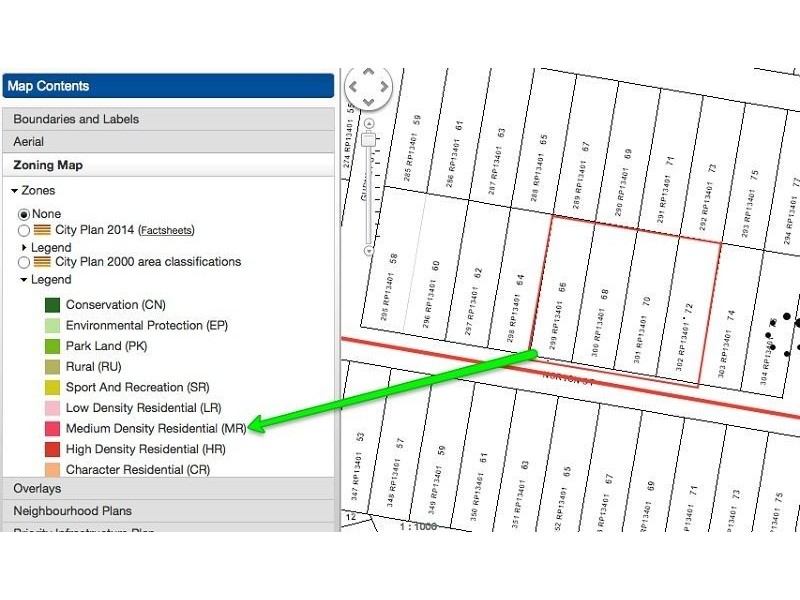Screen dimensions: 800x600
Task: Choose City Plan 2000 area classifications radio
Action: coord(25,262)
